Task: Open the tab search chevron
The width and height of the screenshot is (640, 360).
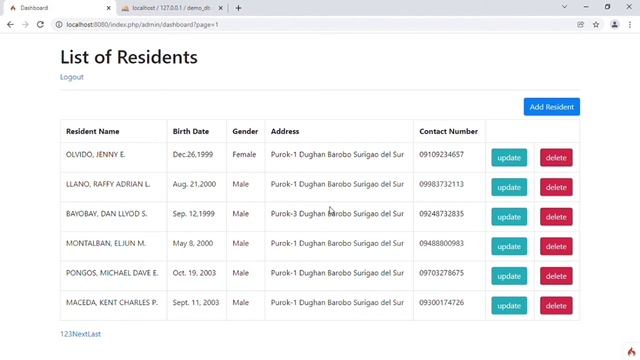Action: (x=564, y=7)
